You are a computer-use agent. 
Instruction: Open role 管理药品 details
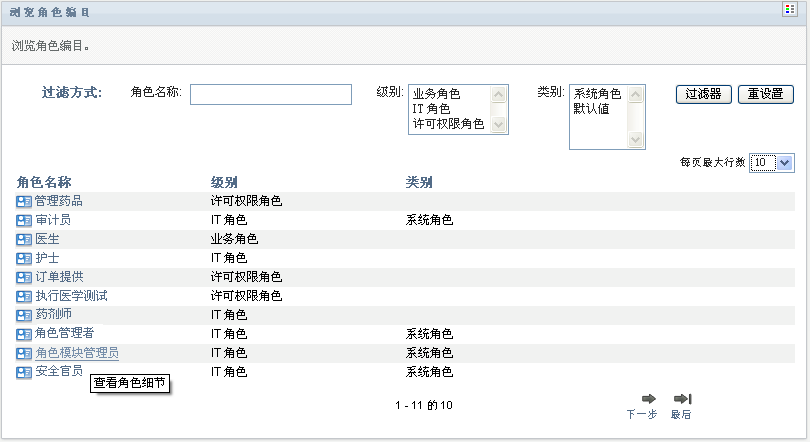tap(58, 201)
